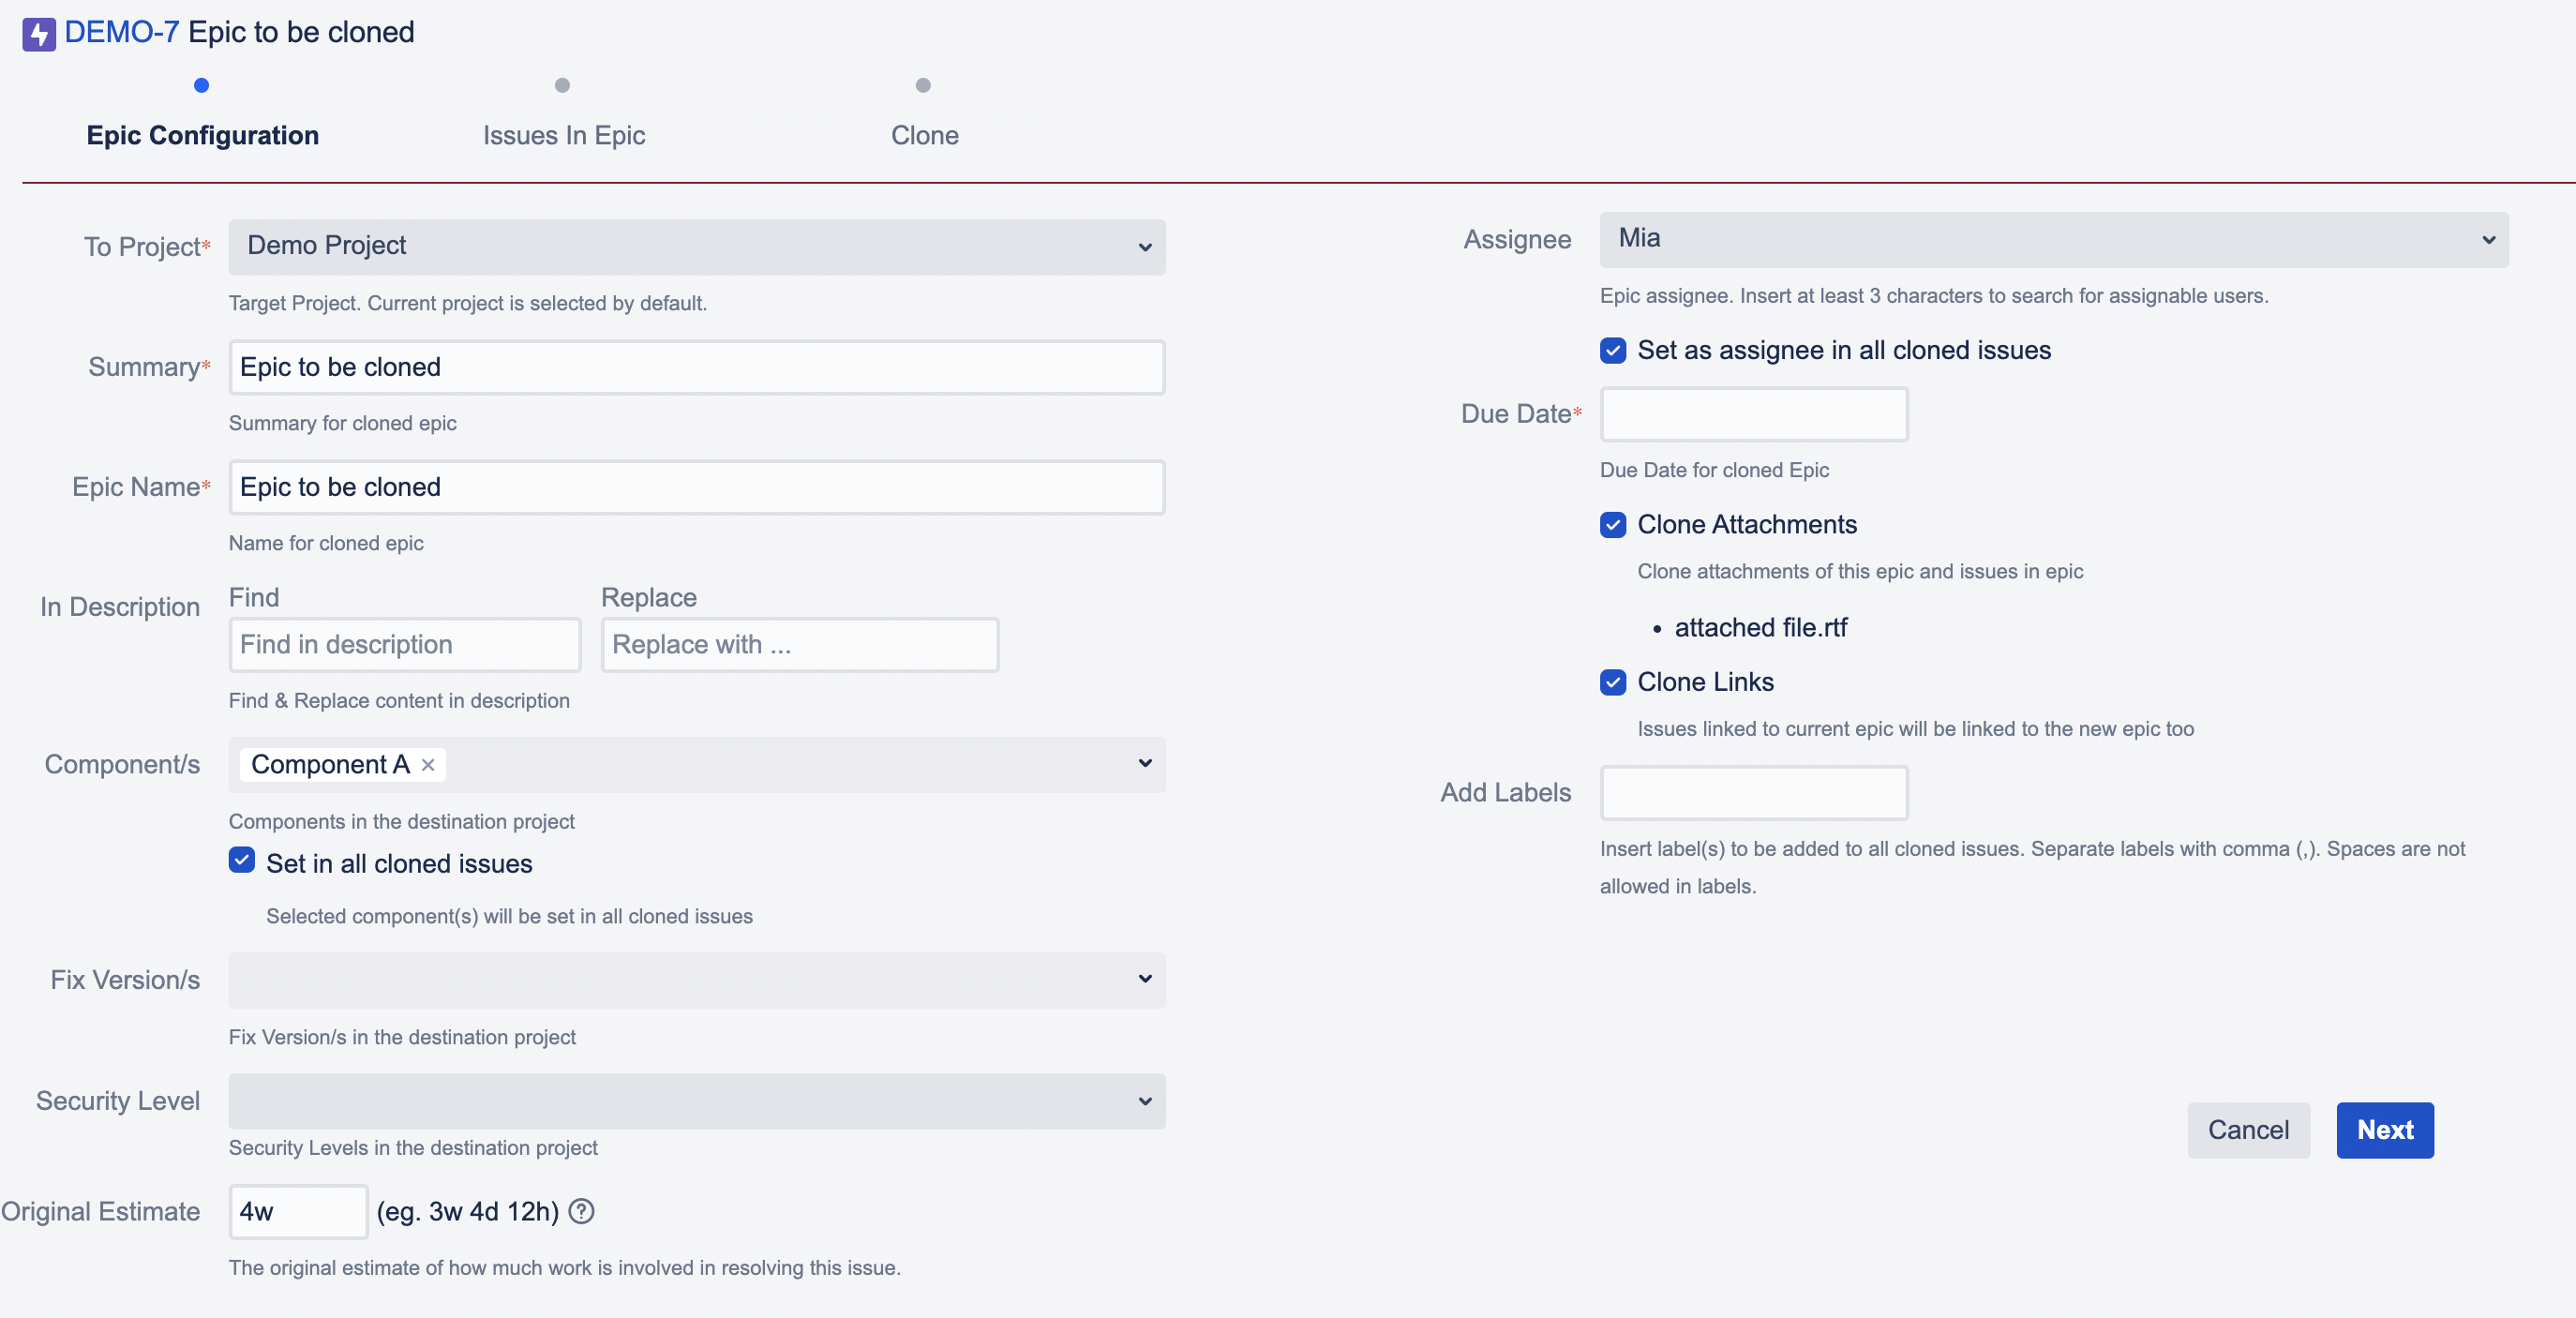This screenshot has height=1318, width=2576.
Task: Click the Due Date input field
Action: [x=1753, y=414]
